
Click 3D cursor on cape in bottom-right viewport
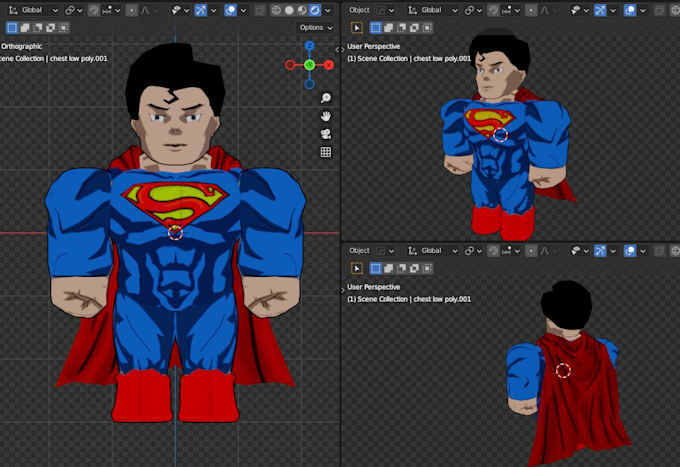coord(563,371)
